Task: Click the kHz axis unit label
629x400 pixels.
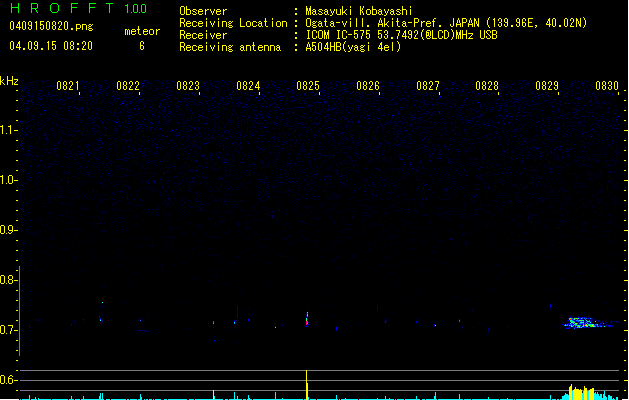Action: [9, 81]
